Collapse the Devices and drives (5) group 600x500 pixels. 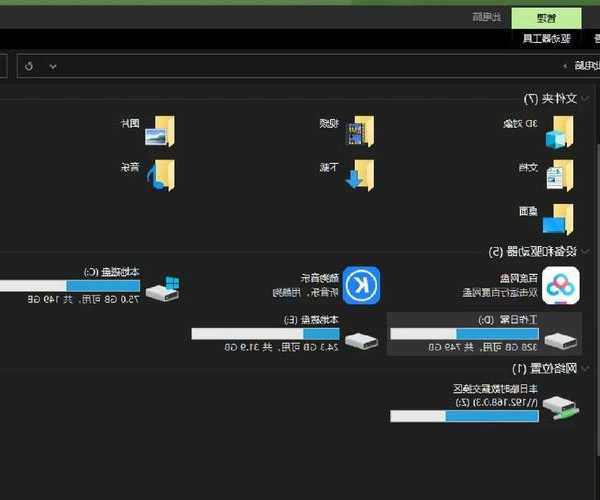tap(587, 250)
